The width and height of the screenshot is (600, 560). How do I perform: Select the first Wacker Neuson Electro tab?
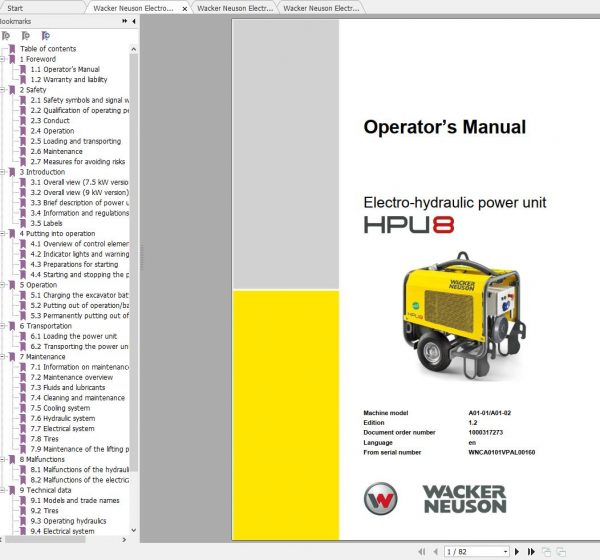tap(133, 8)
